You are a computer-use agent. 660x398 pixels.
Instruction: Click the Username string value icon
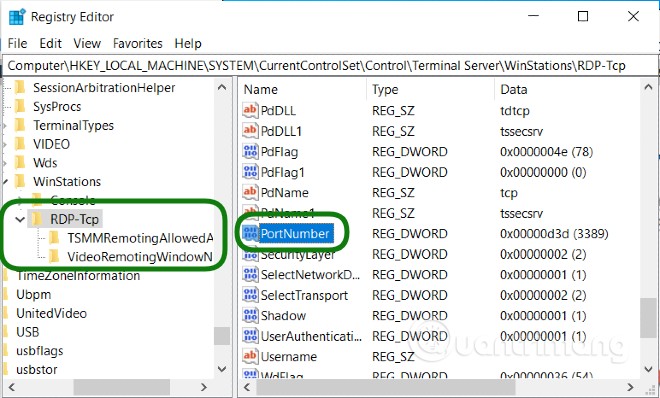(x=250, y=356)
